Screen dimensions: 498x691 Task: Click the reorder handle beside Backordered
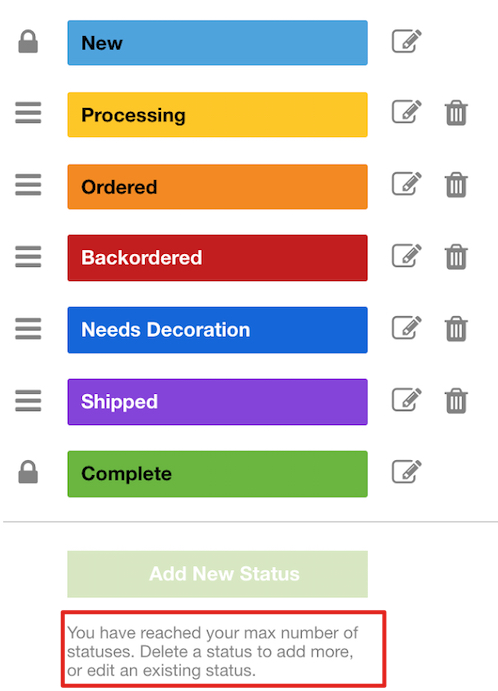[28, 256]
